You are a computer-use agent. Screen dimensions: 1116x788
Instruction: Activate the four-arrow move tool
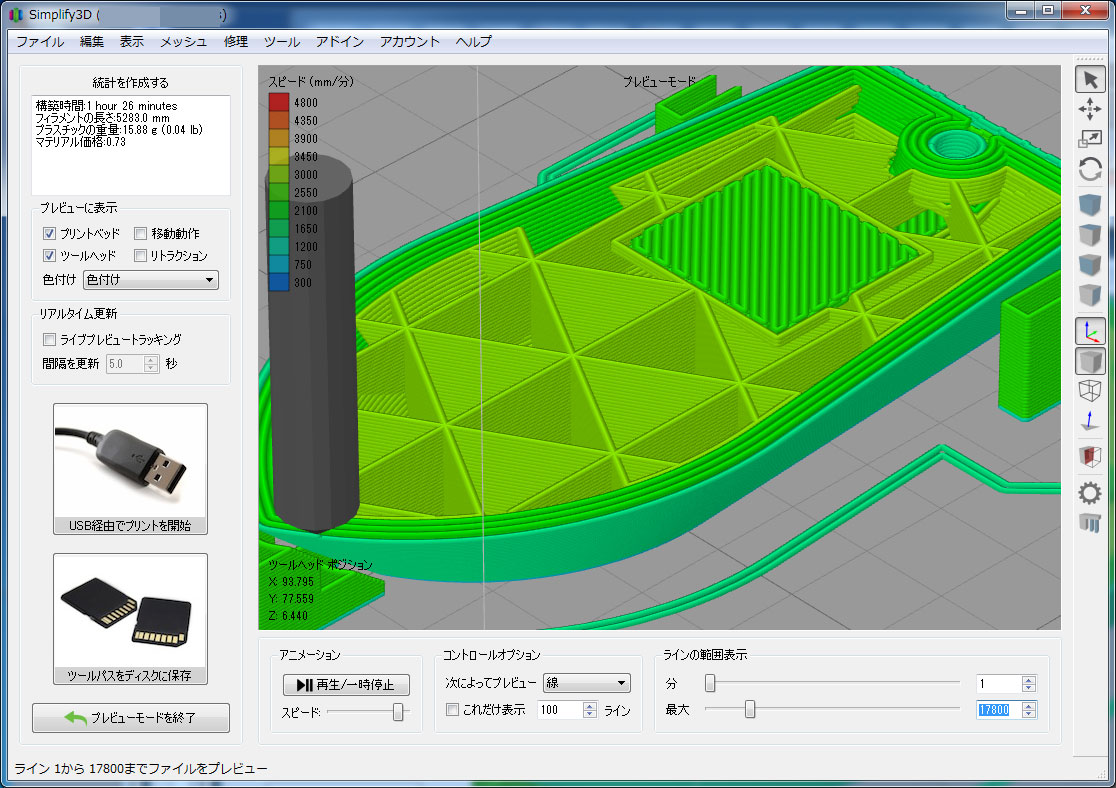tap(1090, 110)
